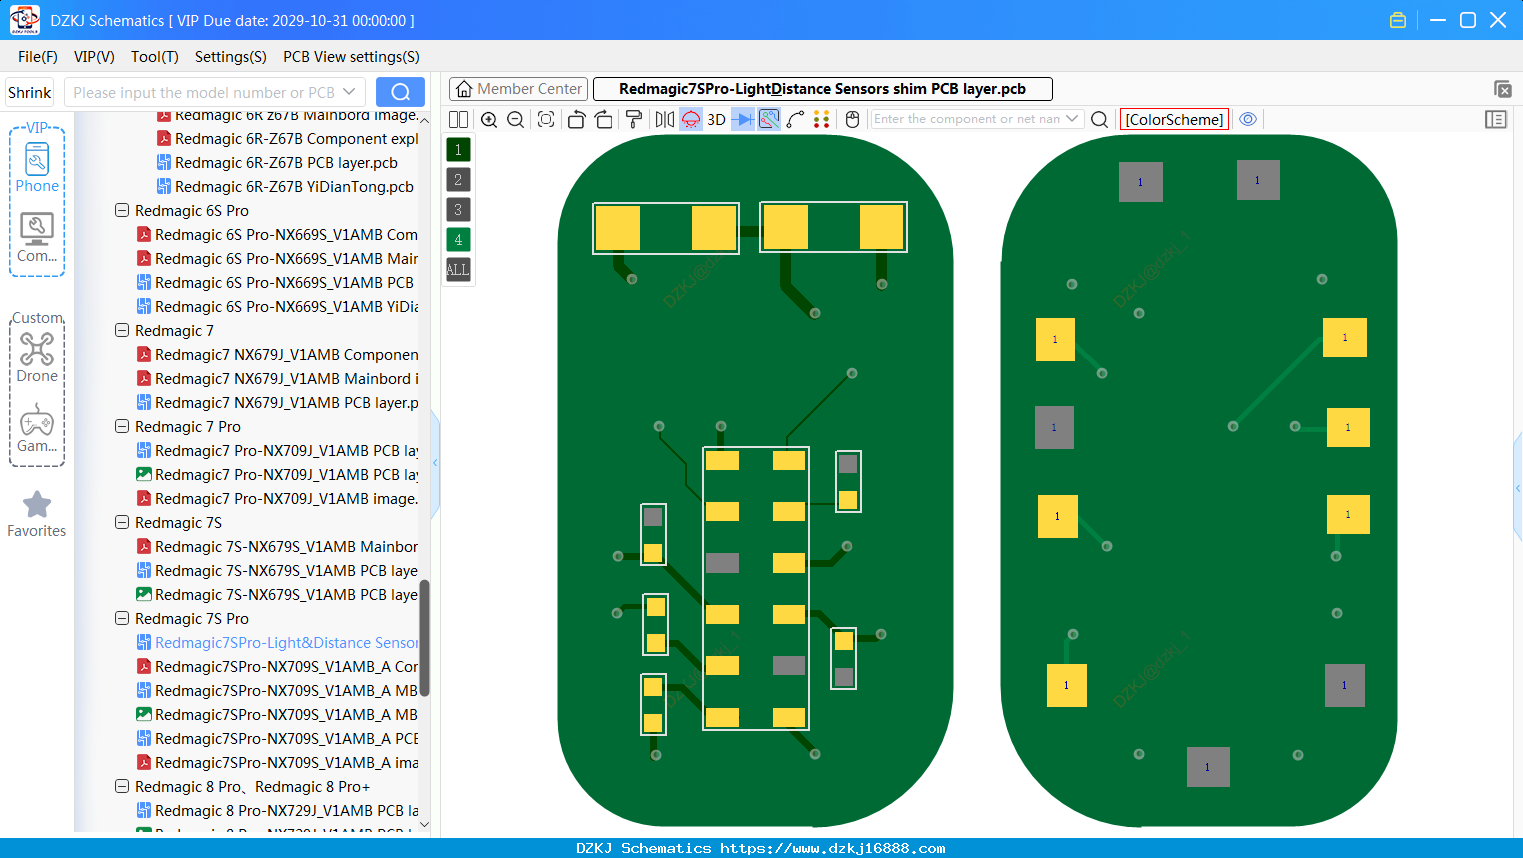1523x858 pixels.
Task: Open the model number dropdown arrow
Action: pyautogui.click(x=349, y=92)
